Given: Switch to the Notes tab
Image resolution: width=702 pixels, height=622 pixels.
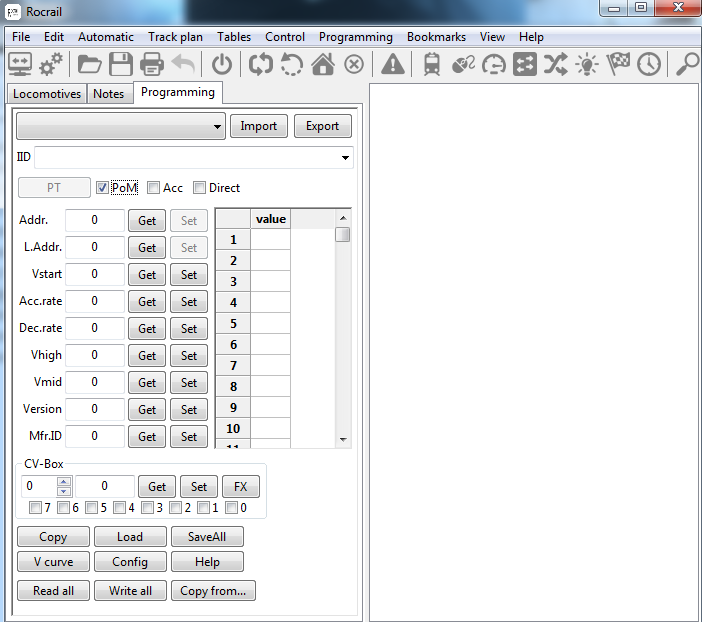Looking at the screenshot, I should [109, 94].
